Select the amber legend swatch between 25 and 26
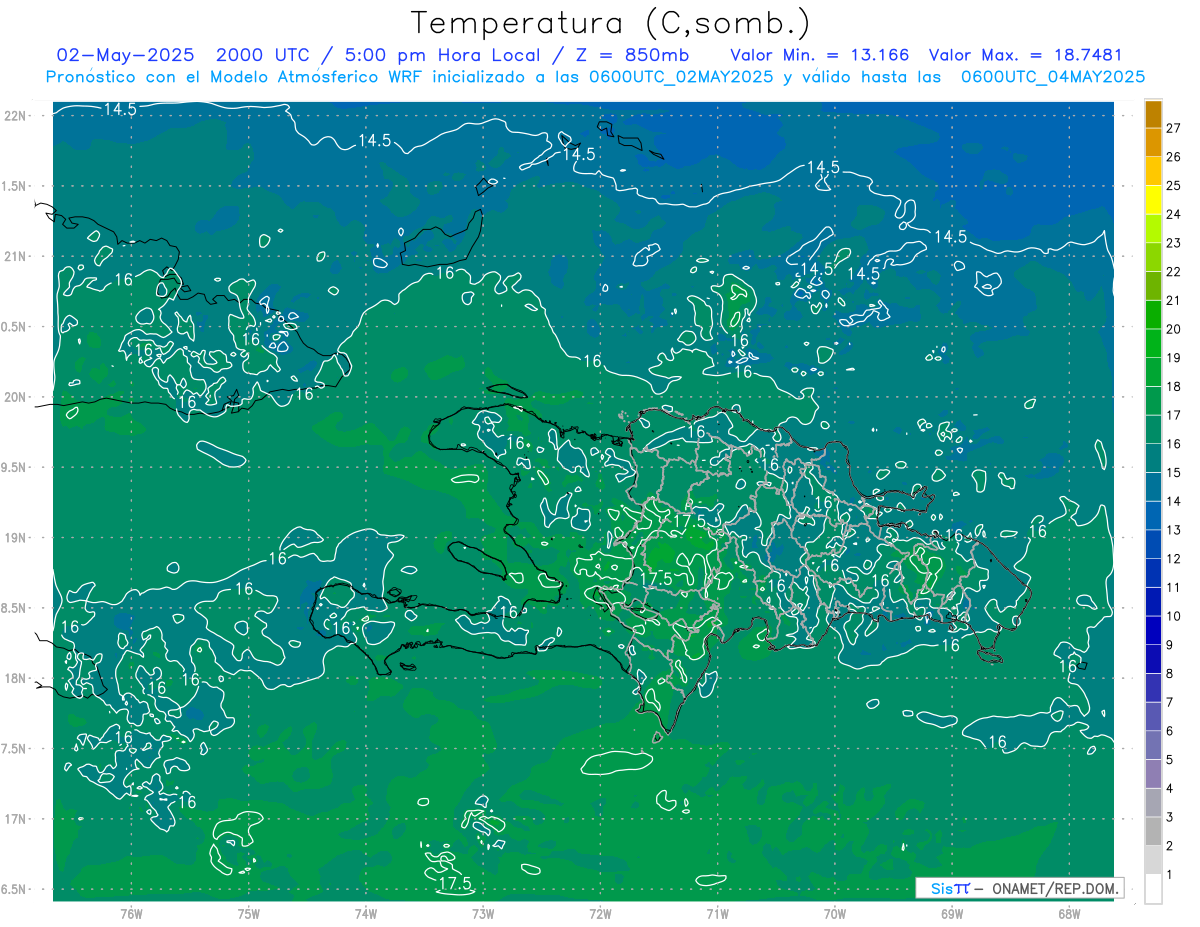 point(1153,171)
